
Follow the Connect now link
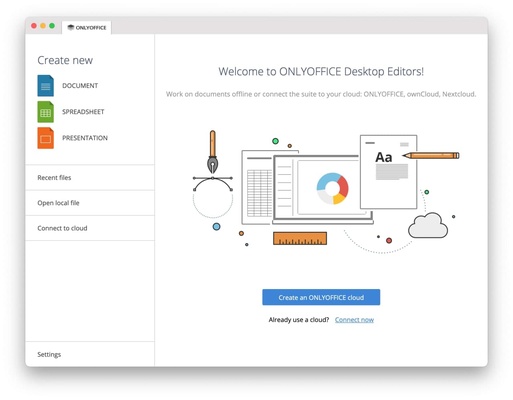[x=354, y=320]
